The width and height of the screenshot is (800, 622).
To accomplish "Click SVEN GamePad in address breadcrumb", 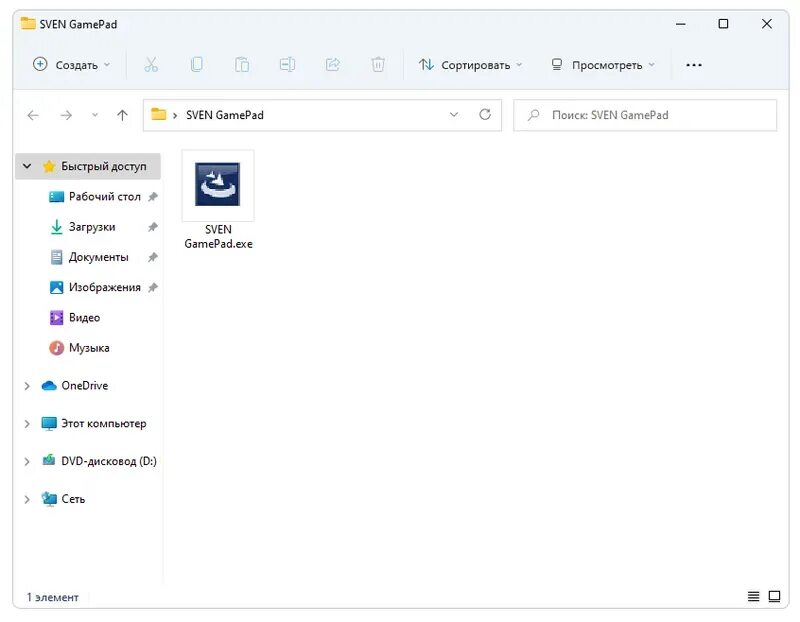I will [224, 115].
